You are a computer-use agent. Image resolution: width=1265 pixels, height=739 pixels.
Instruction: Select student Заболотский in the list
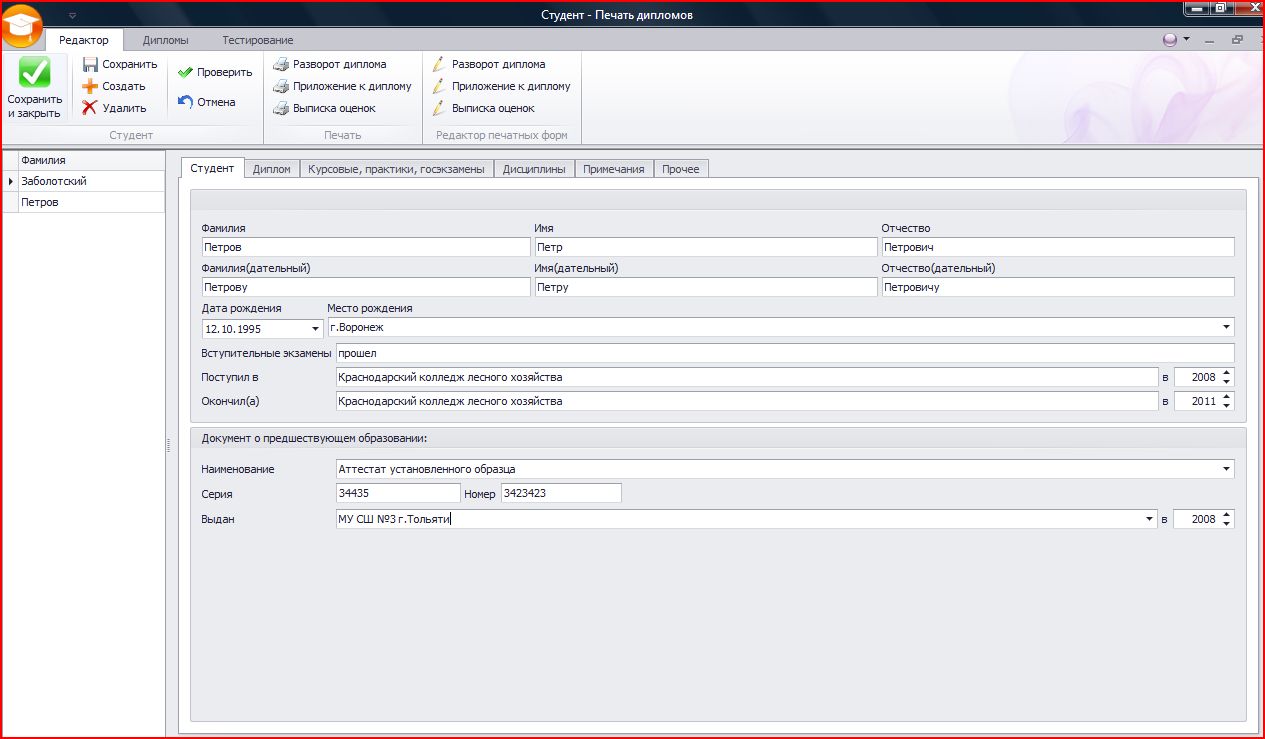tap(54, 181)
